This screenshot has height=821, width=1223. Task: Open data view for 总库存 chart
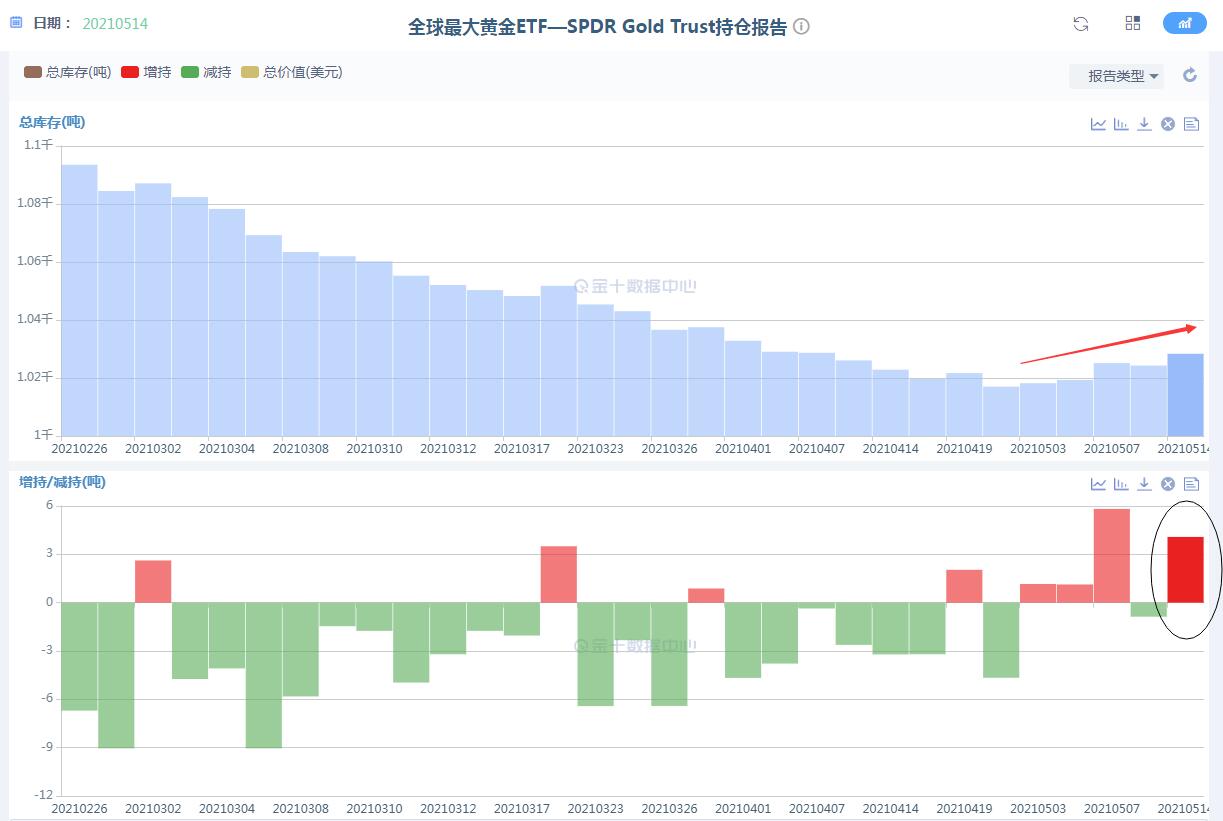[1191, 124]
